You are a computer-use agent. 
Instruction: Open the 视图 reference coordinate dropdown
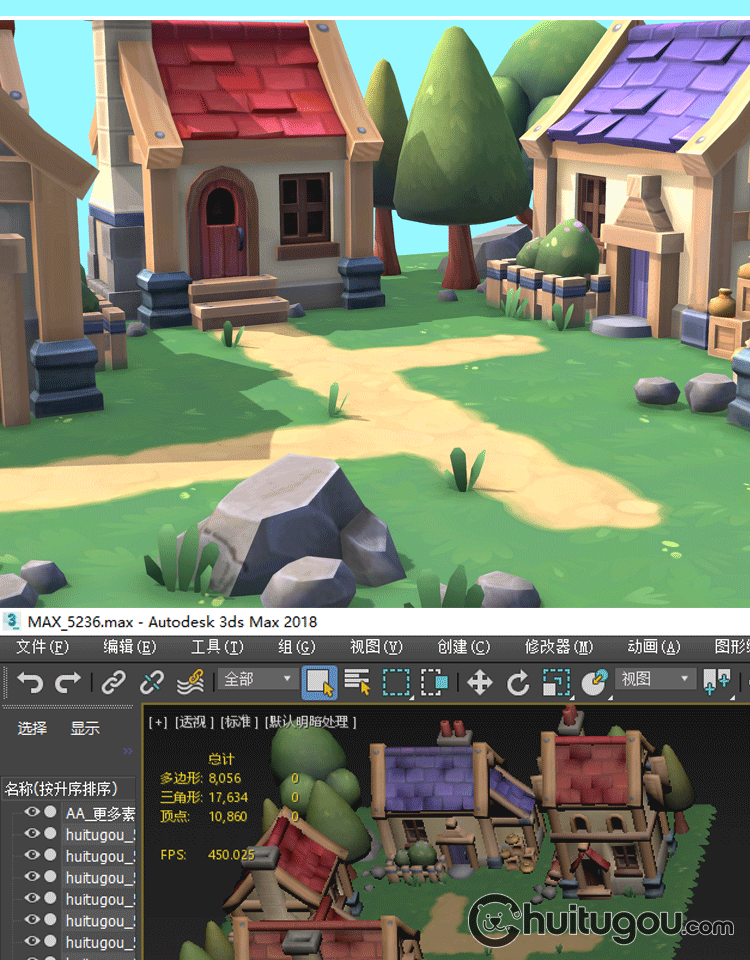click(x=656, y=680)
